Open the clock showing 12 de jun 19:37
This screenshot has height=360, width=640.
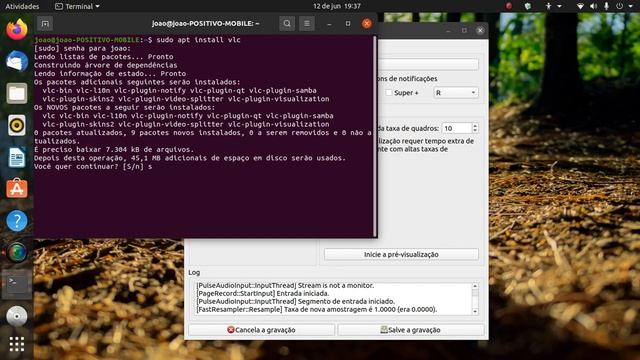pyautogui.click(x=337, y=6)
